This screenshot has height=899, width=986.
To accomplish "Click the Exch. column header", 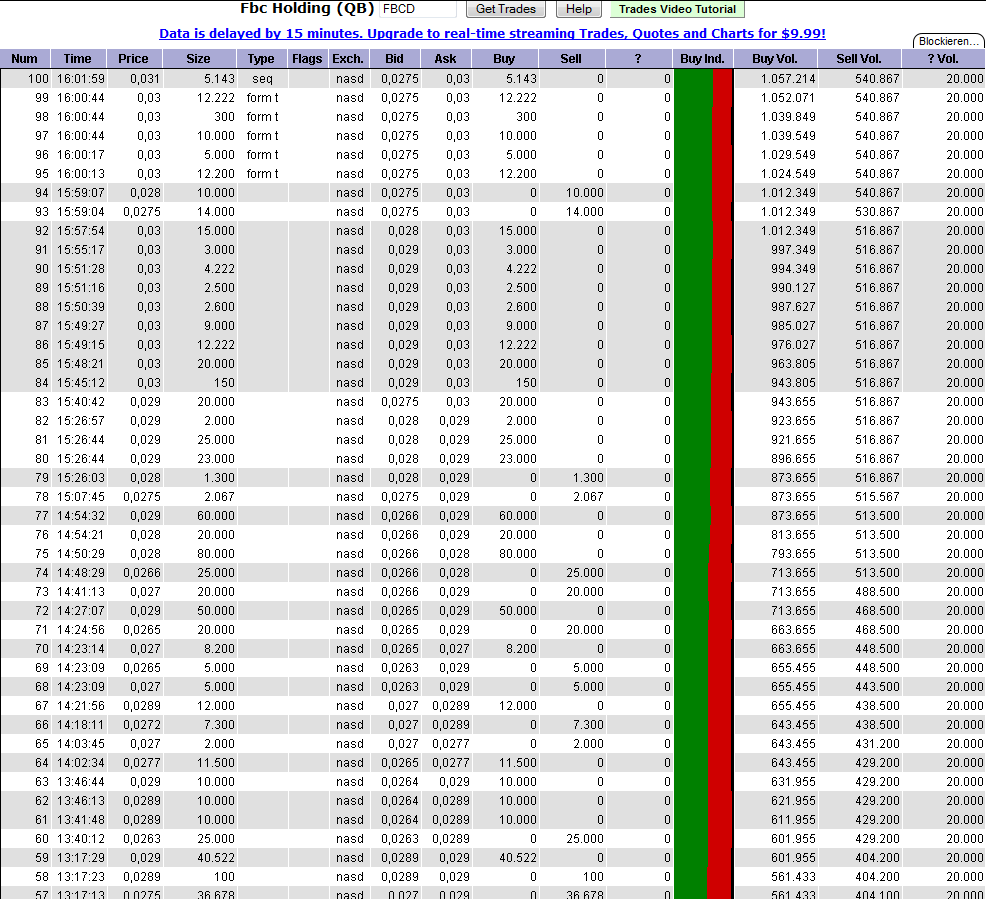I will pos(348,58).
